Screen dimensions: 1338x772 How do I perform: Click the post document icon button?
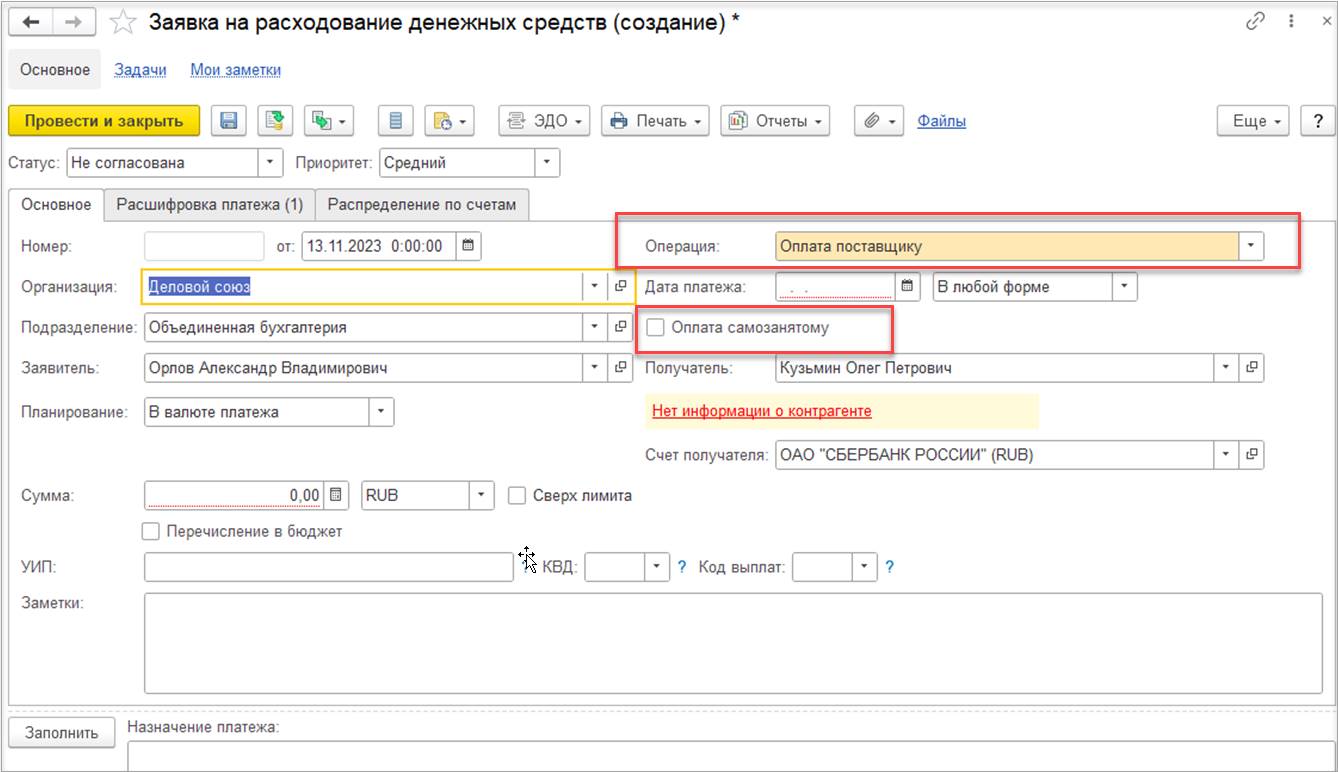click(275, 121)
